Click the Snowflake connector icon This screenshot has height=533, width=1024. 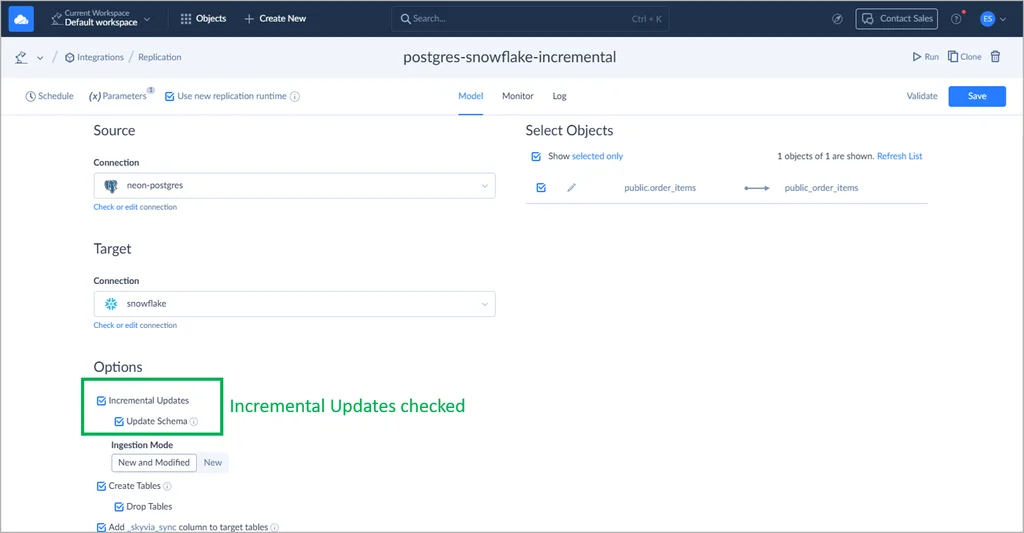111,304
